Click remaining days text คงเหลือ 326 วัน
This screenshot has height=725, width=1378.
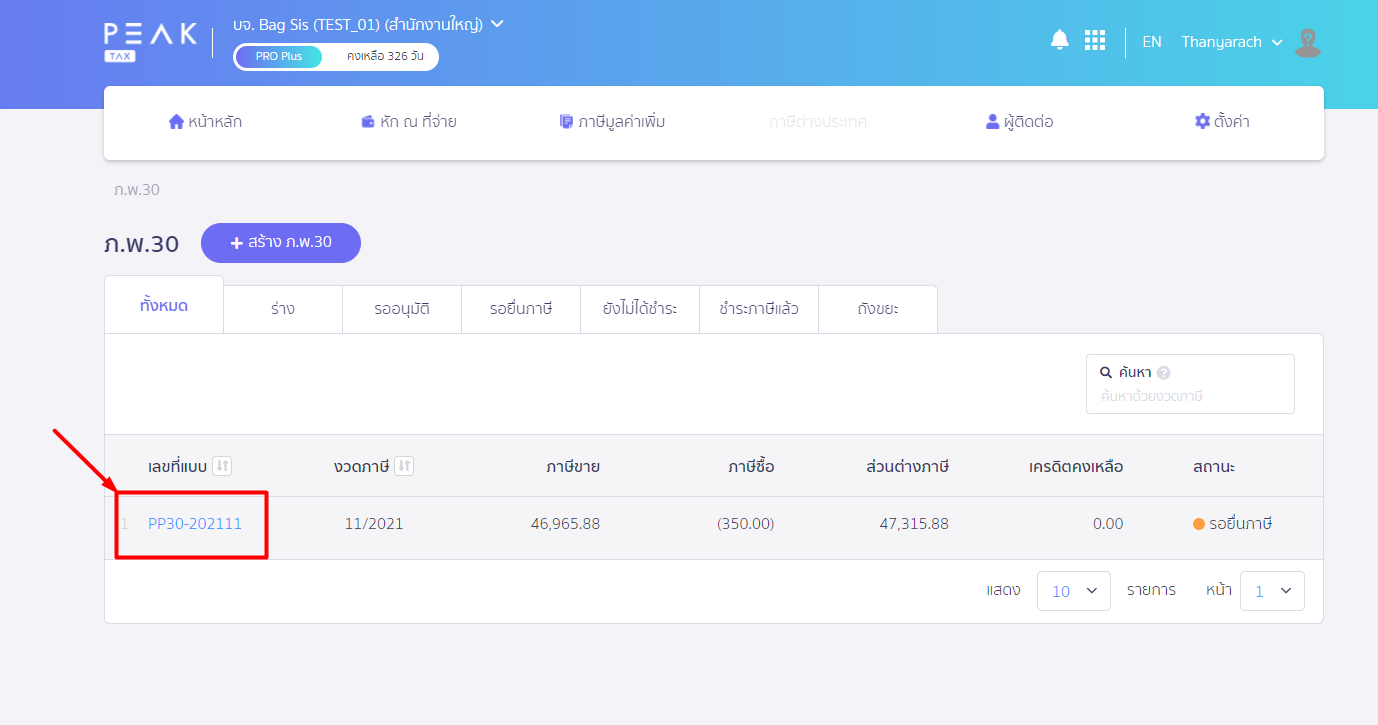pos(385,56)
